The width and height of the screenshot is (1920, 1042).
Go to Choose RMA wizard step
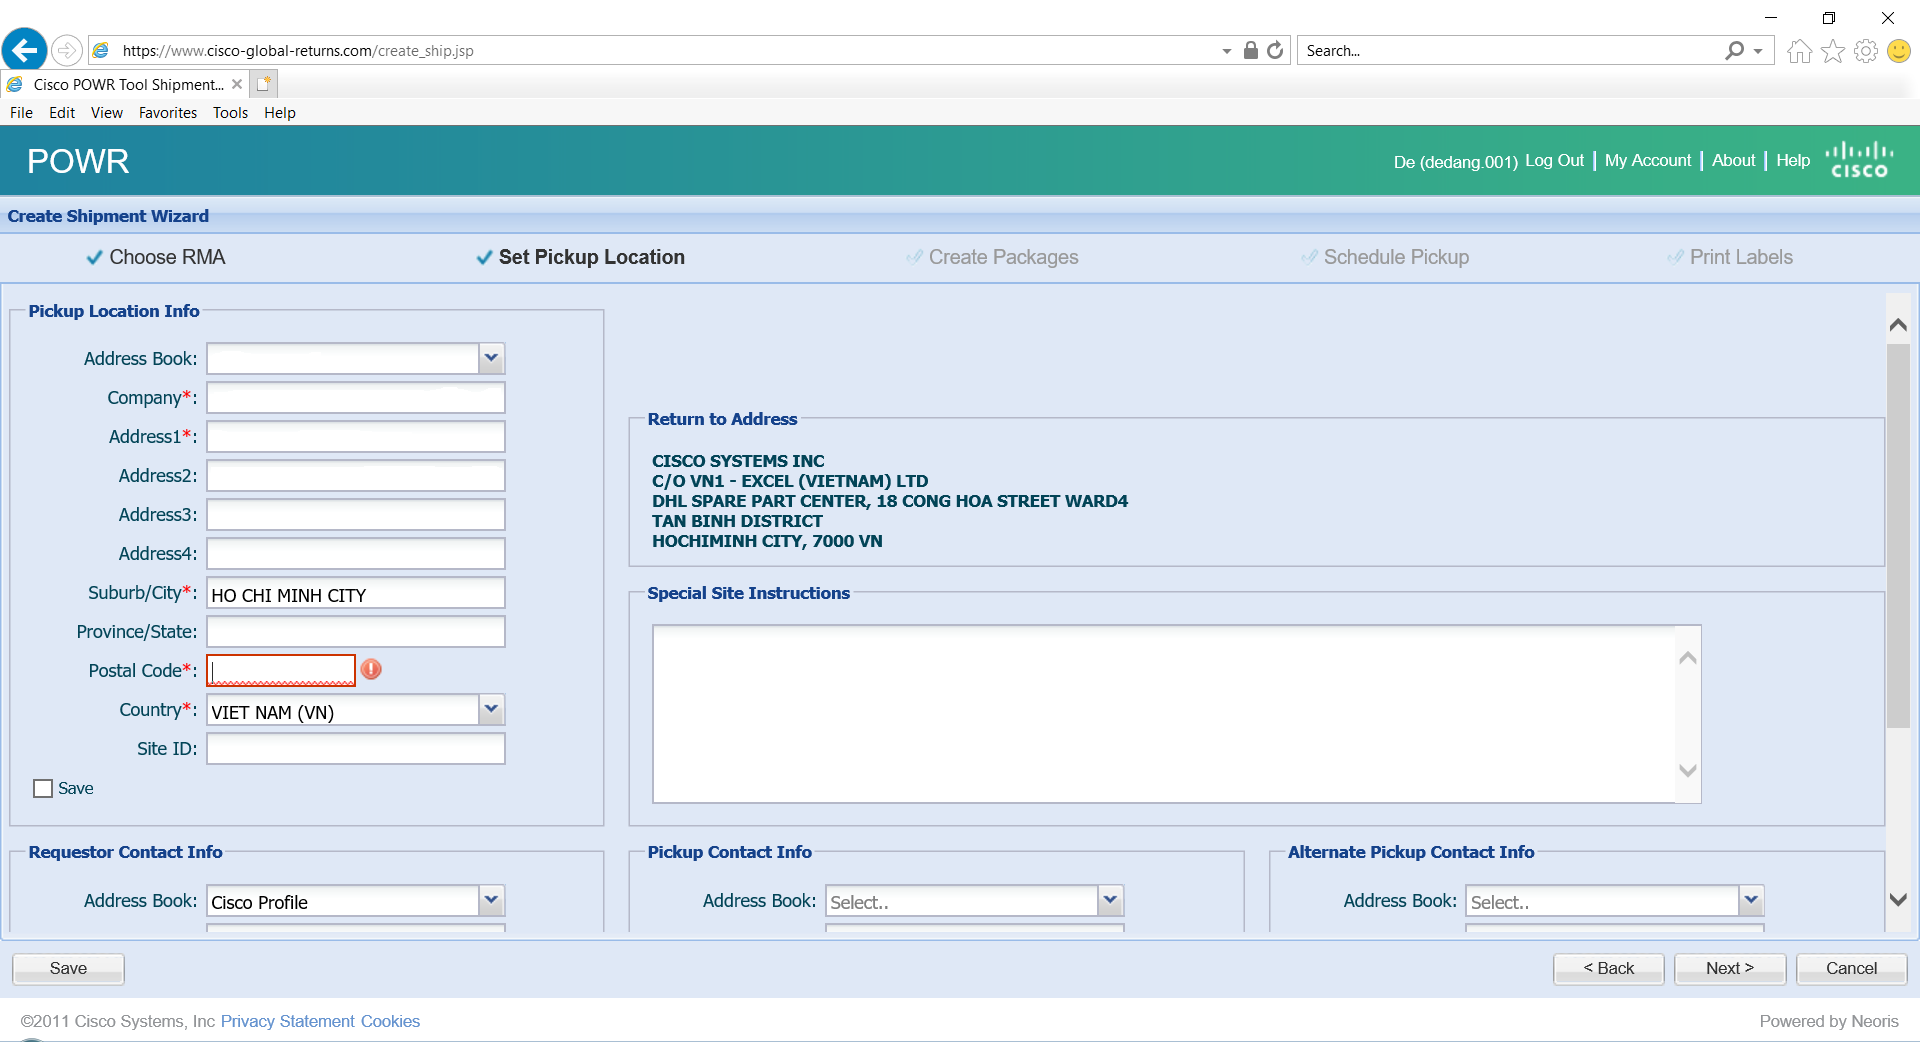(156, 257)
